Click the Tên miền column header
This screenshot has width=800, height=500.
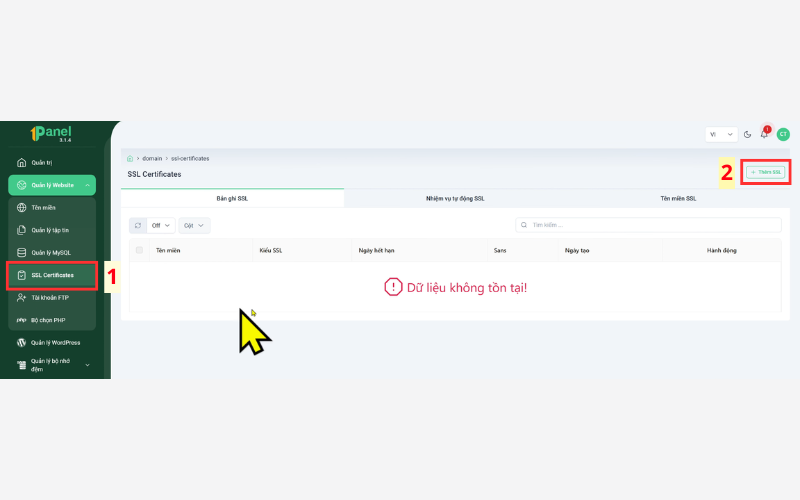coord(168,251)
